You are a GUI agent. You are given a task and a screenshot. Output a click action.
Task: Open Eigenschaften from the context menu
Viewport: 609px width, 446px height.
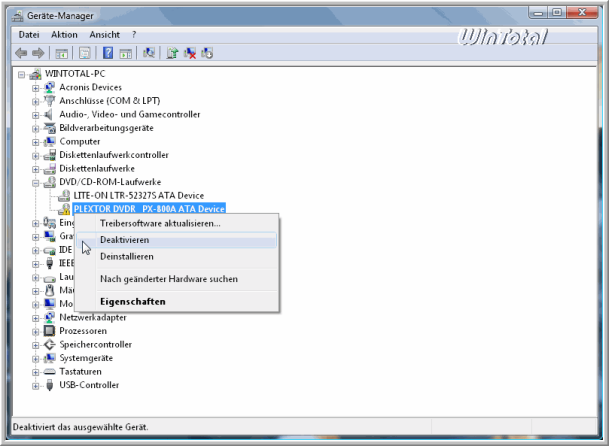click(x=177, y=301)
